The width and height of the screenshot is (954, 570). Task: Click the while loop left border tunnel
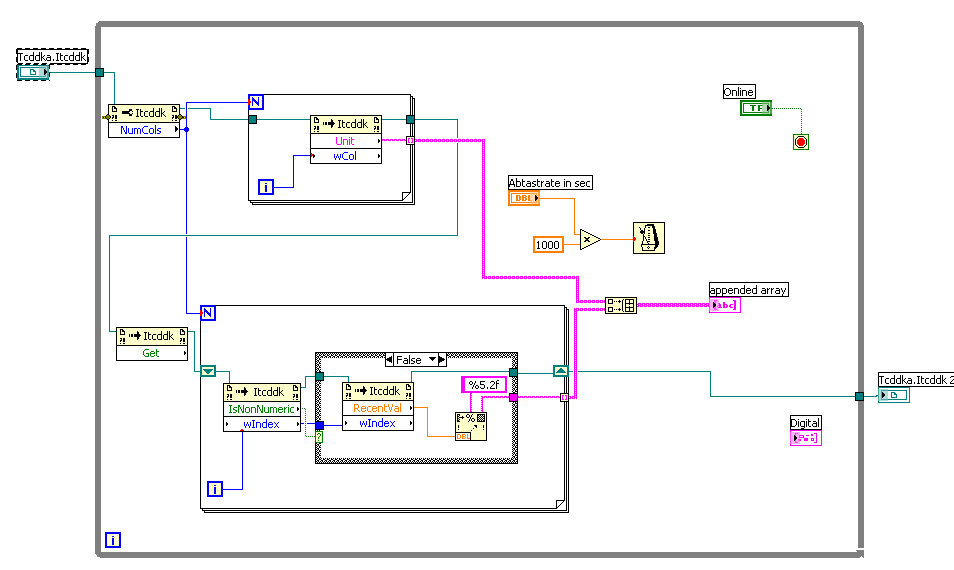[100, 72]
